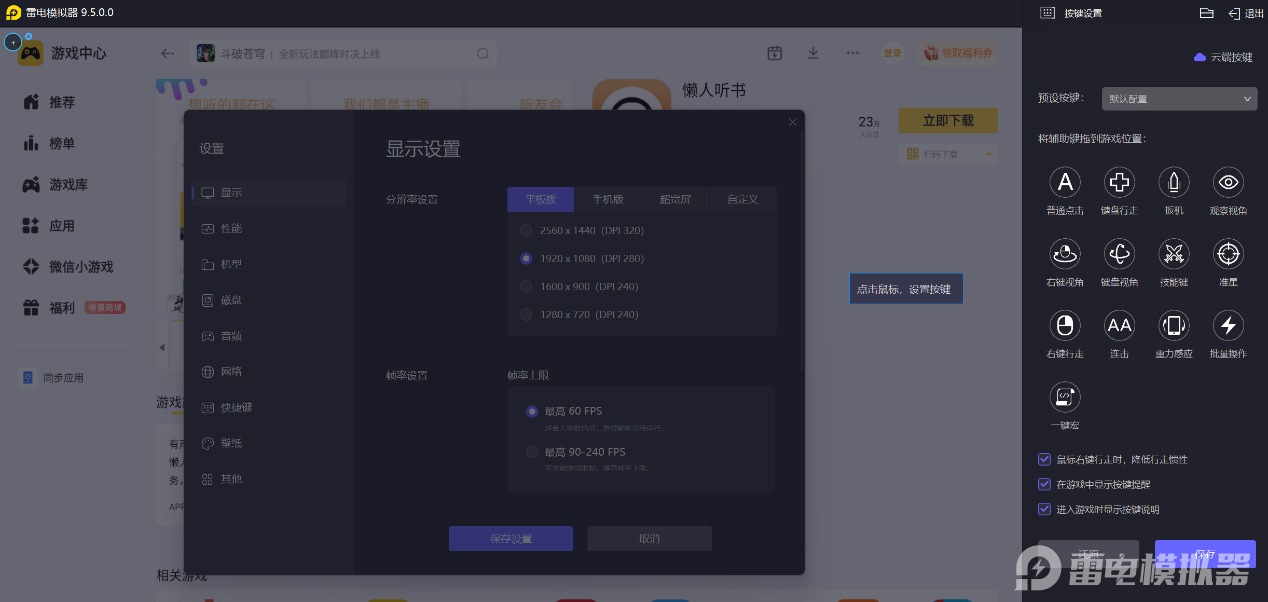Image resolution: width=1268 pixels, height=602 pixels.
Task: Switch to the 手机版 resolution tab
Action: pyautogui.click(x=608, y=199)
